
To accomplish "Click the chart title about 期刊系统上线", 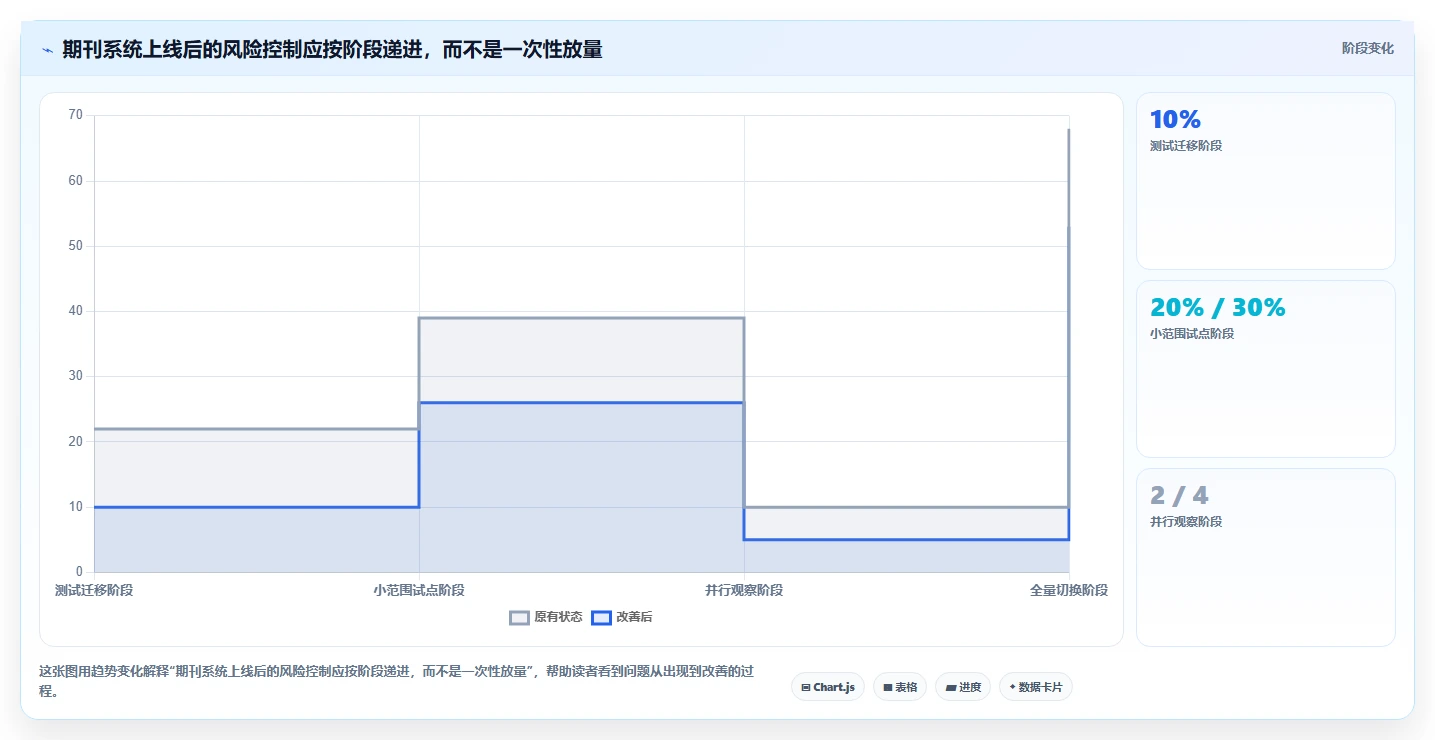I will coord(332,49).
